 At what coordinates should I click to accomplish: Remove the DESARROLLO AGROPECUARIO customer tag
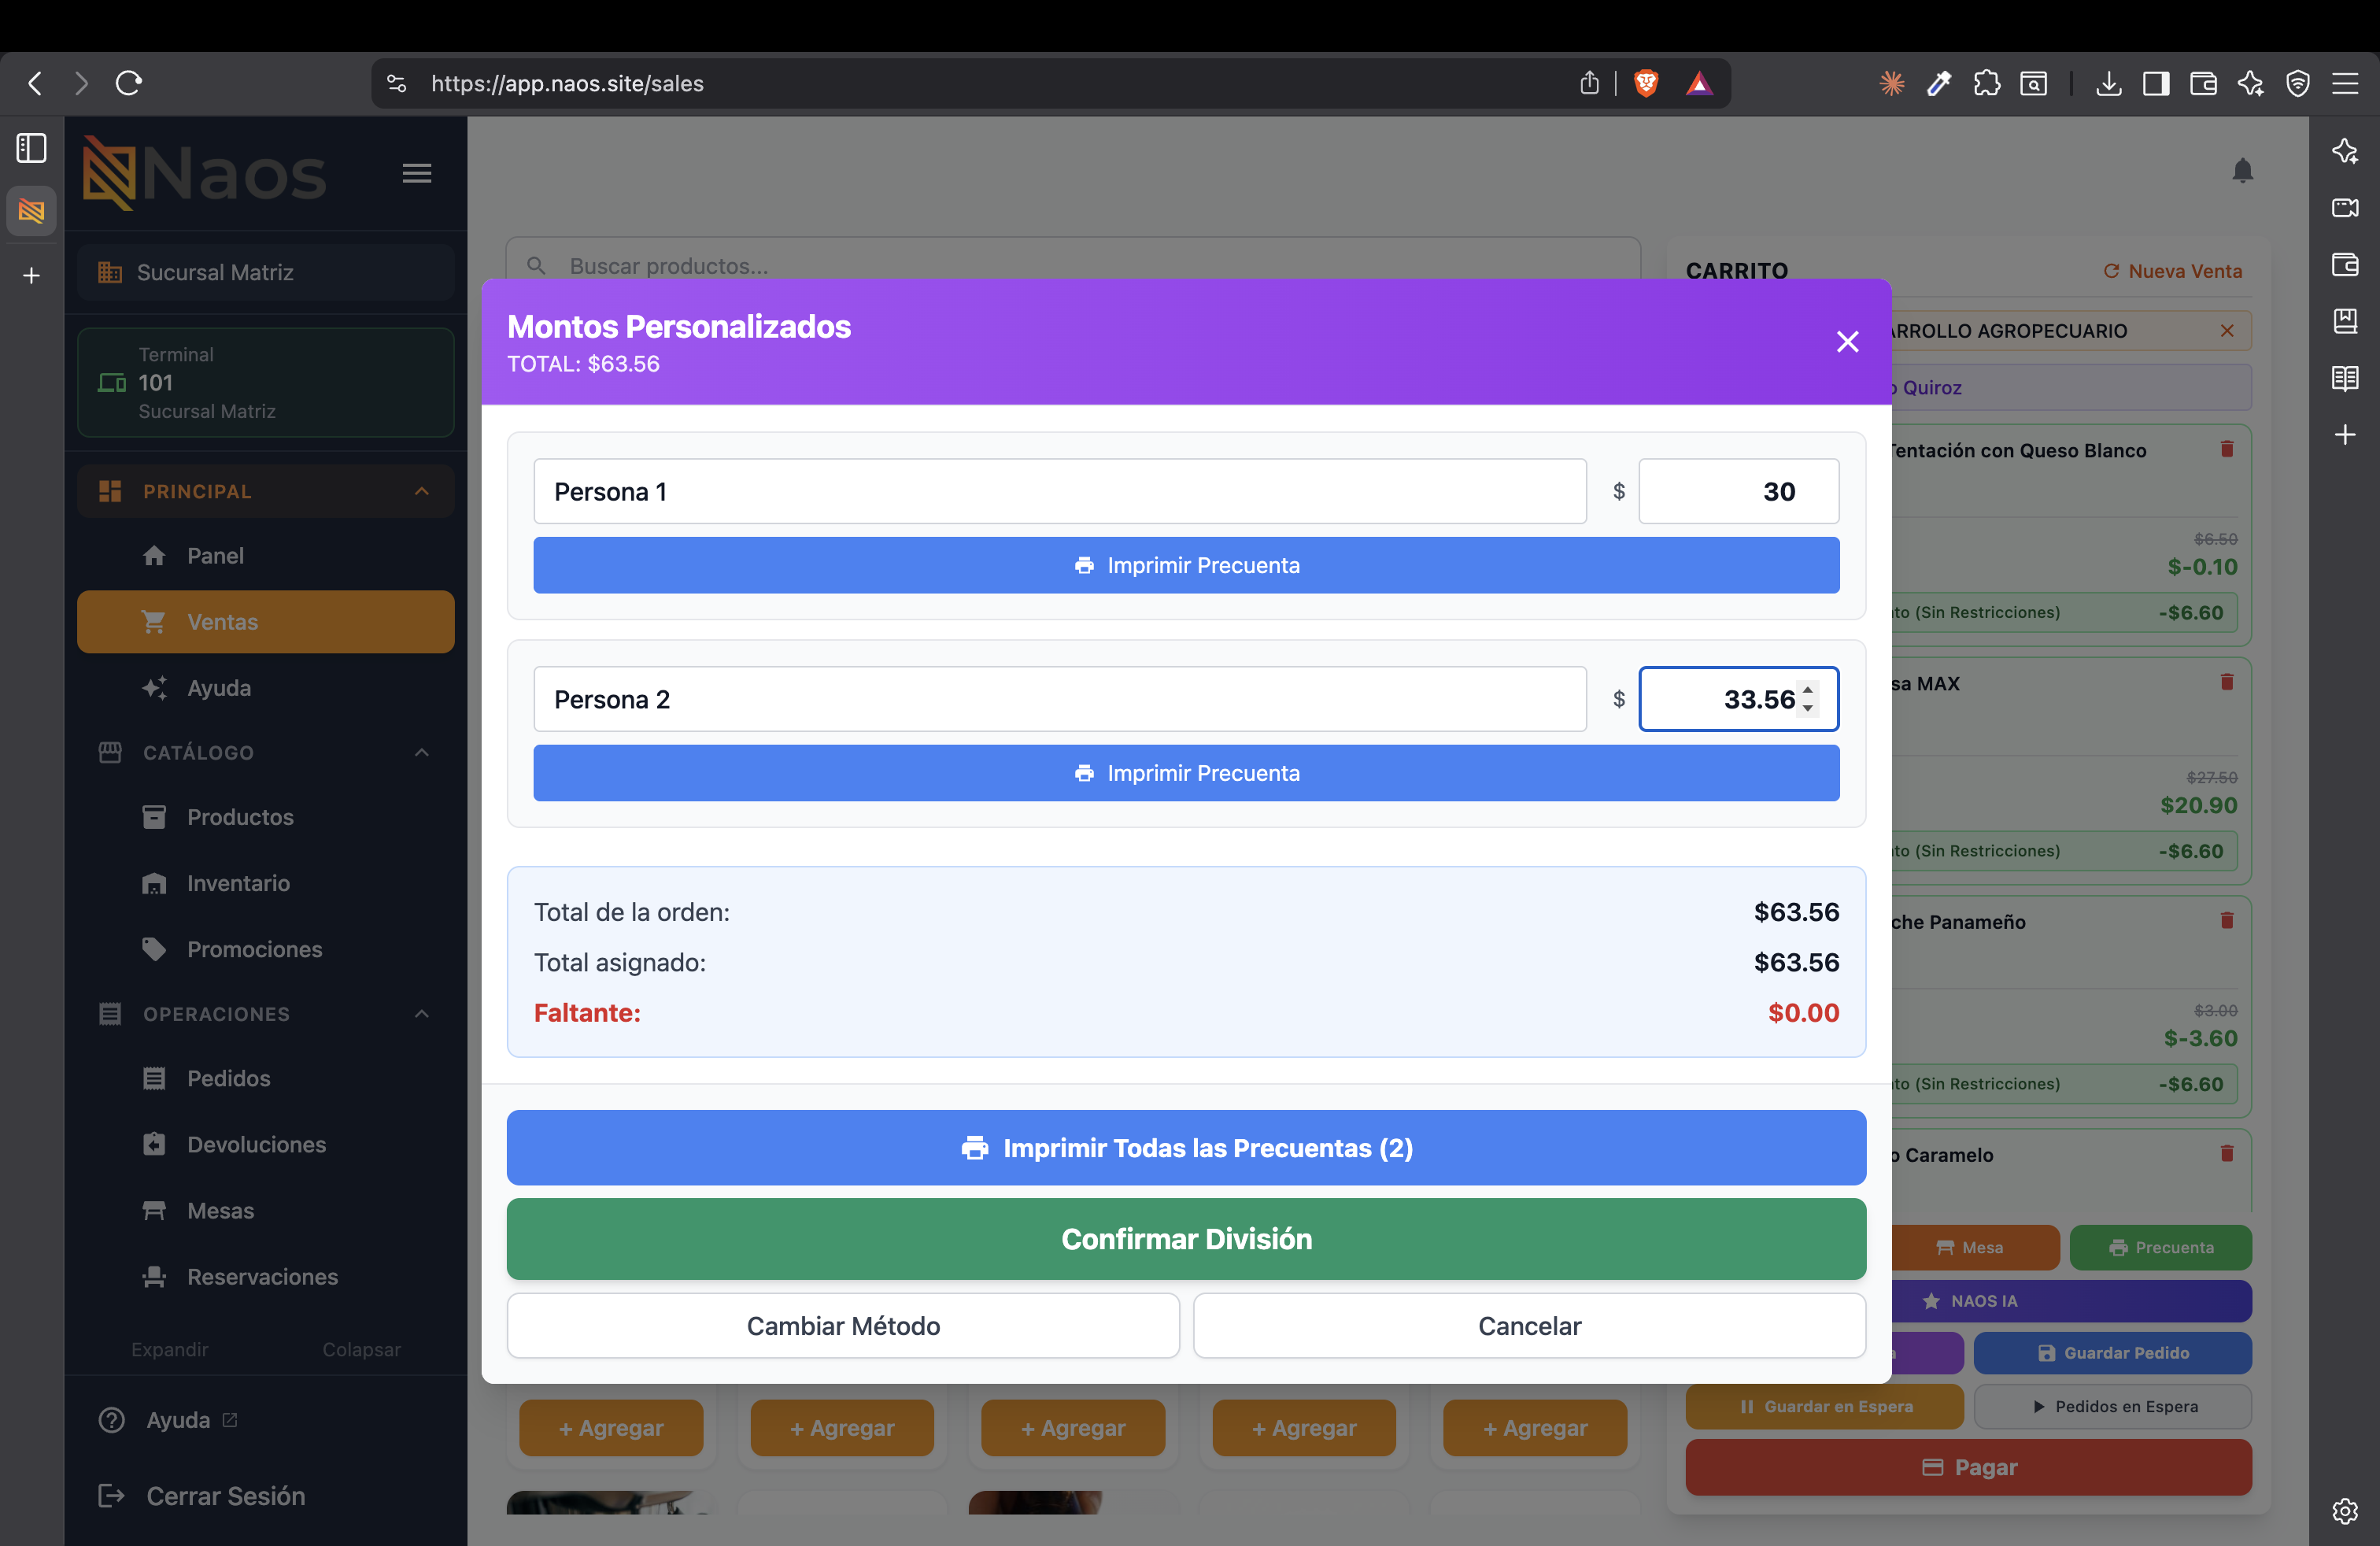click(x=2226, y=331)
